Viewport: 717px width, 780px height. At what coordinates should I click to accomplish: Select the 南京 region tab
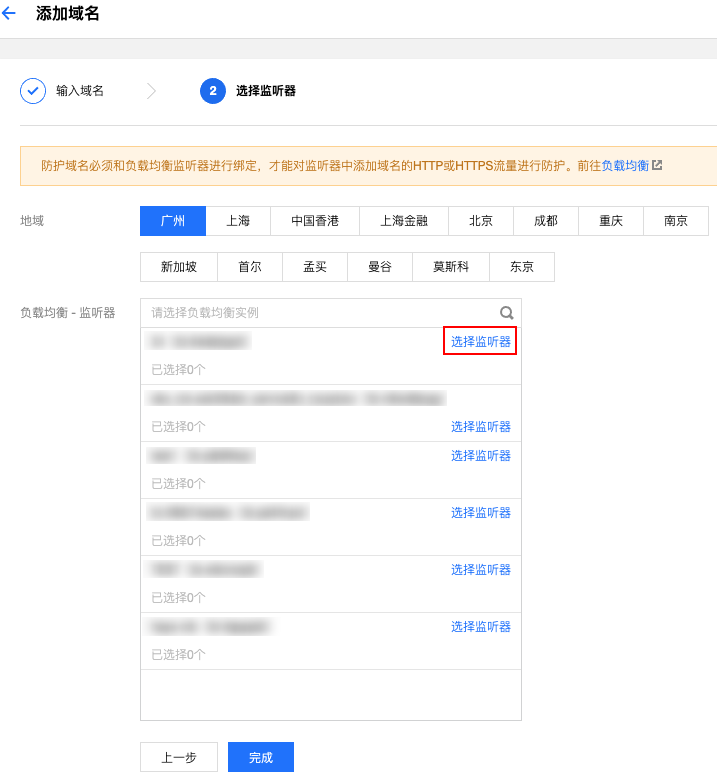coord(676,221)
